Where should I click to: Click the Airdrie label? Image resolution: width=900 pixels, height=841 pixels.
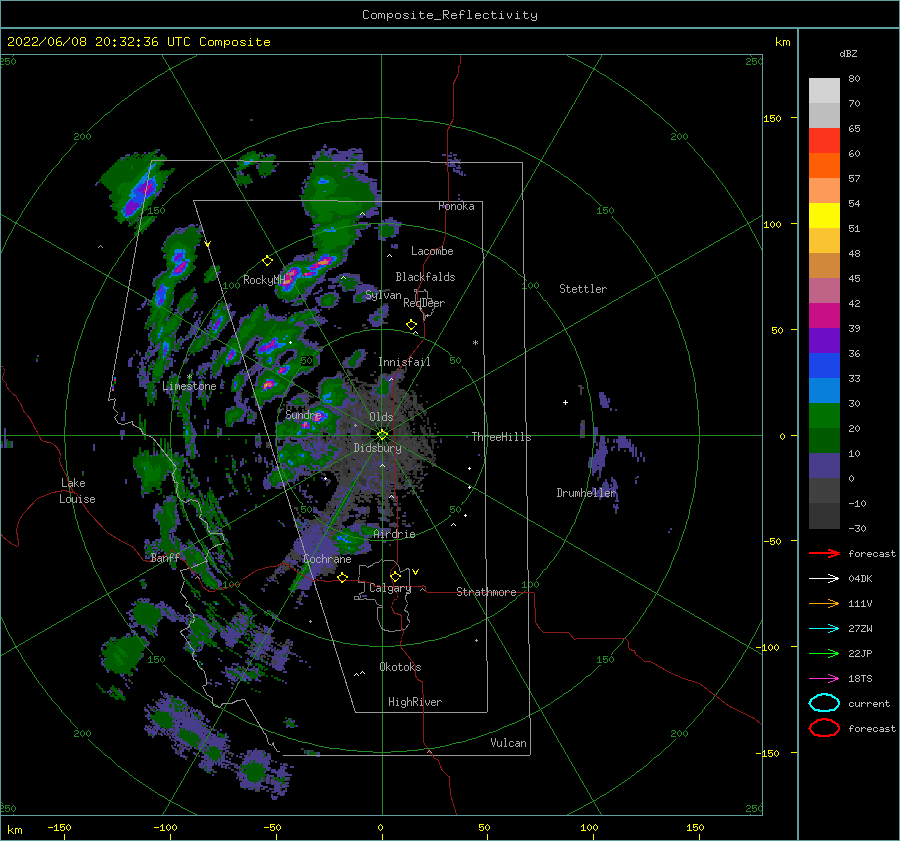click(394, 534)
